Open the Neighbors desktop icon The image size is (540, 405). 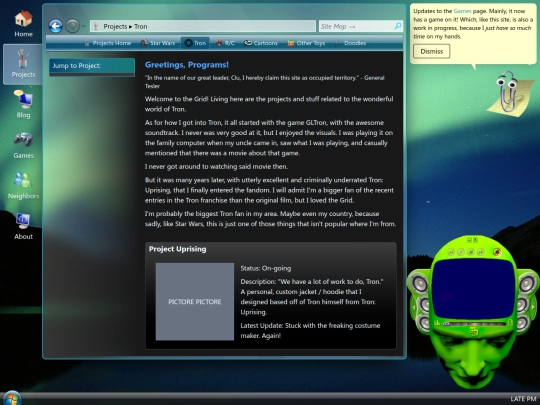[x=23, y=186]
